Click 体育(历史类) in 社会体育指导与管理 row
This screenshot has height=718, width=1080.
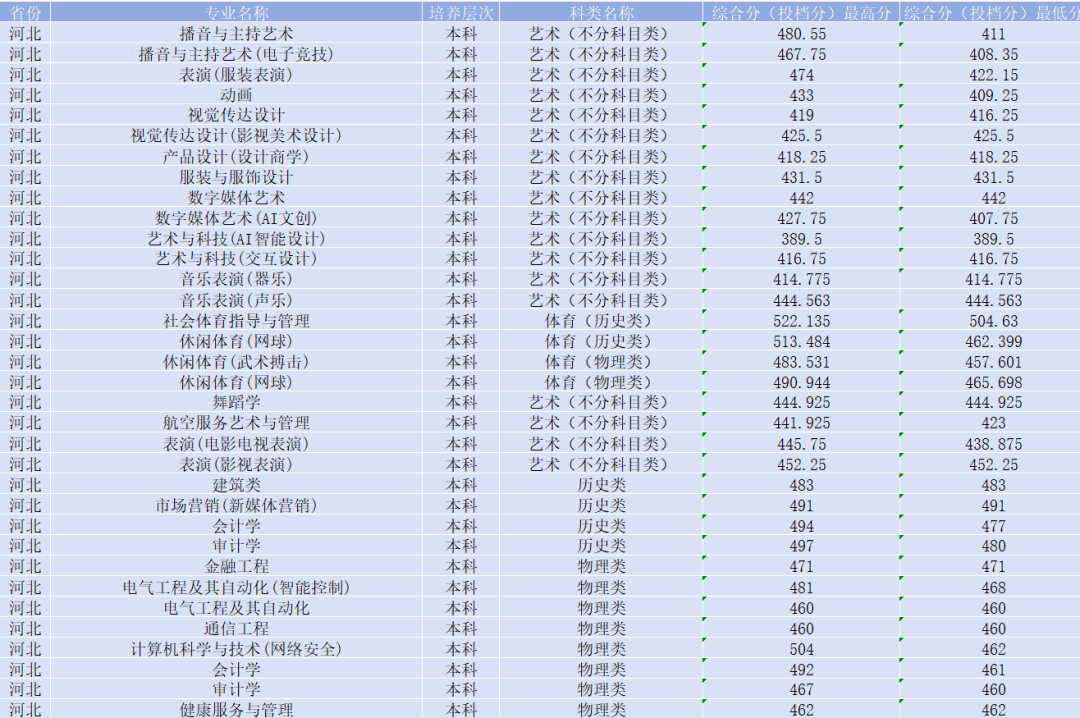coord(601,320)
